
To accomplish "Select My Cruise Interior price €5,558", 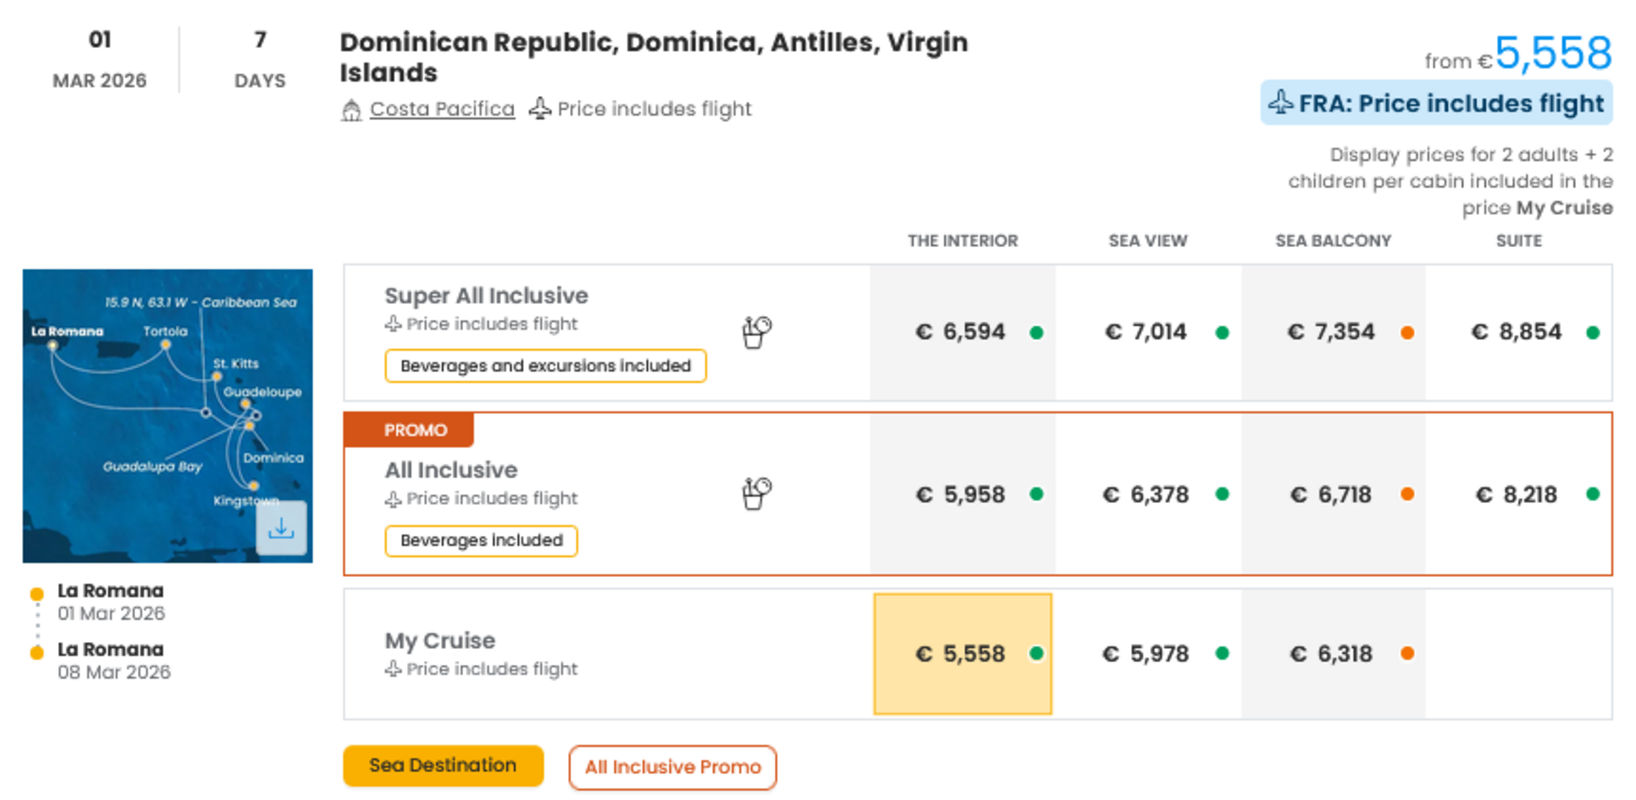I will (x=961, y=654).
